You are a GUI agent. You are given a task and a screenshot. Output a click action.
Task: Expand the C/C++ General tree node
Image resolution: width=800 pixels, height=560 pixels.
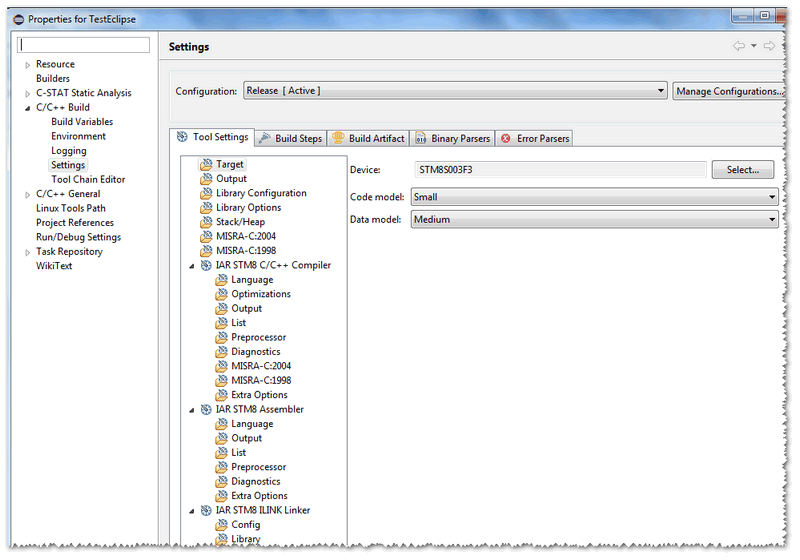click(28, 194)
